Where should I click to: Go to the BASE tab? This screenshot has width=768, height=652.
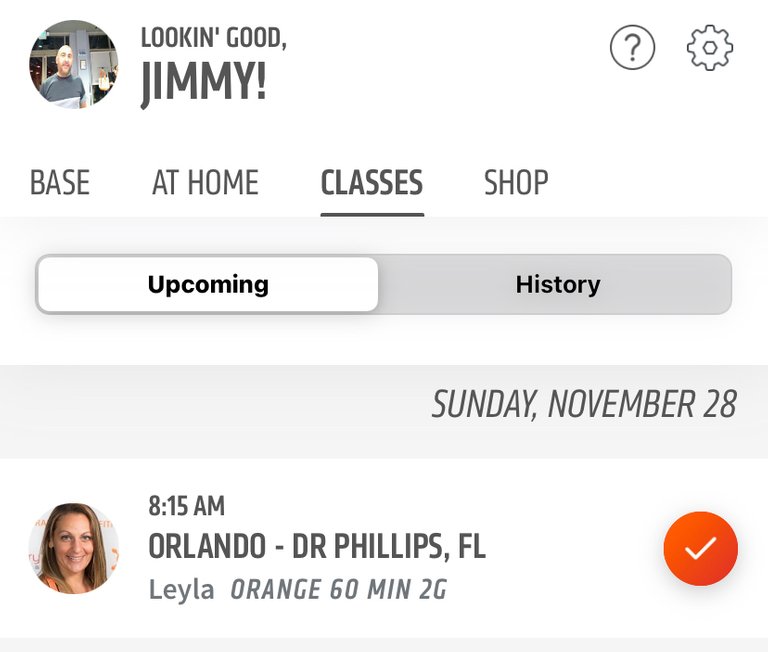(60, 183)
